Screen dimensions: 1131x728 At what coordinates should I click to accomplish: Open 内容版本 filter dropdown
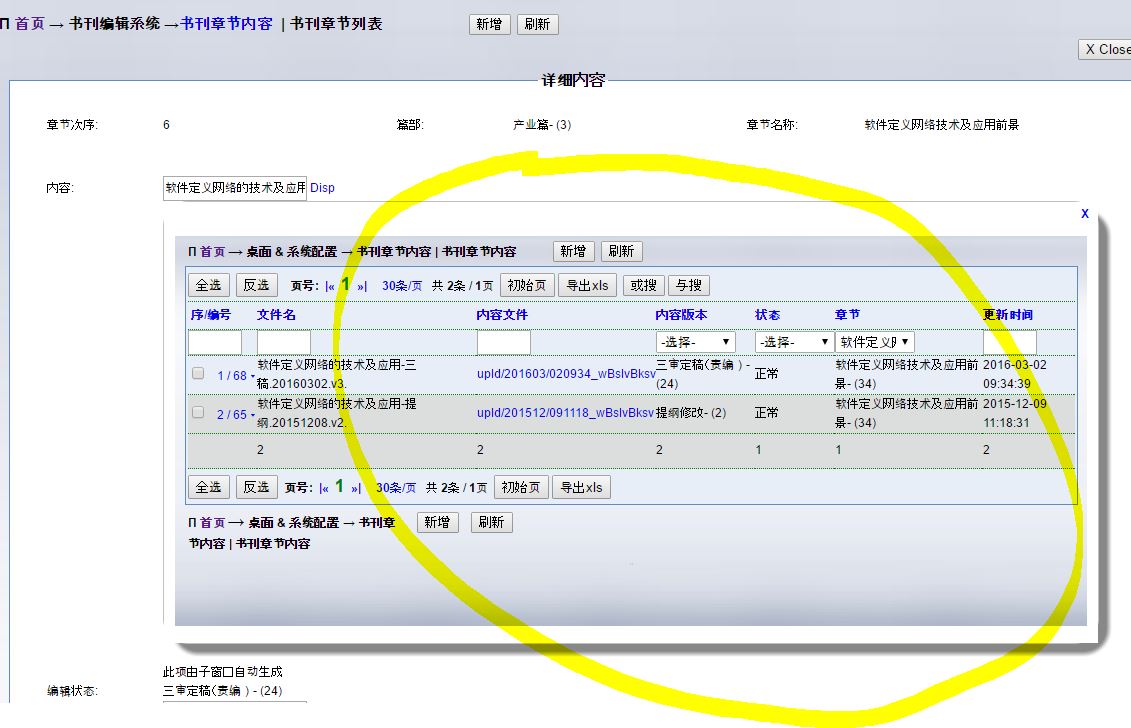point(695,343)
